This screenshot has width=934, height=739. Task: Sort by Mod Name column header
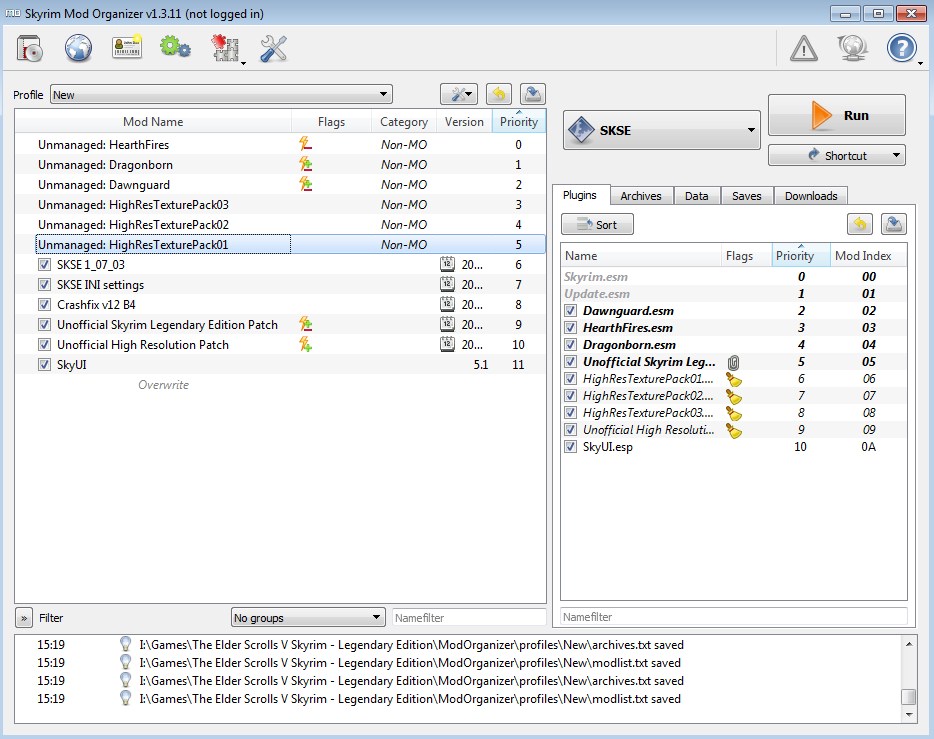[153, 121]
